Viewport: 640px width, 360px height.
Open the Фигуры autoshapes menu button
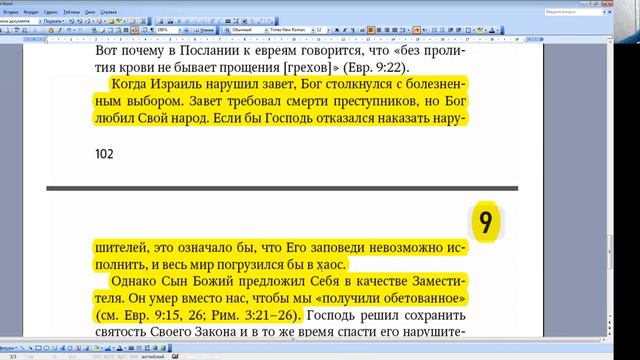[9, 348]
